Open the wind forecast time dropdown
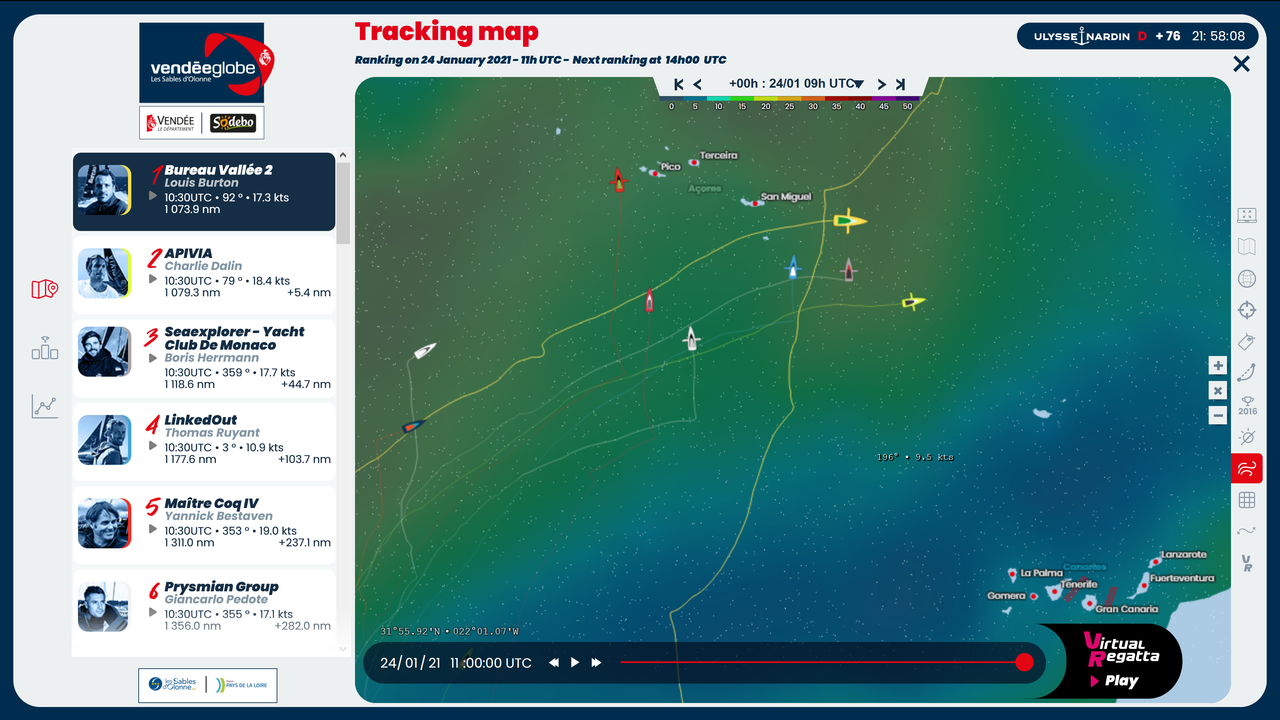This screenshot has width=1280, height=720. click(796, 84)
